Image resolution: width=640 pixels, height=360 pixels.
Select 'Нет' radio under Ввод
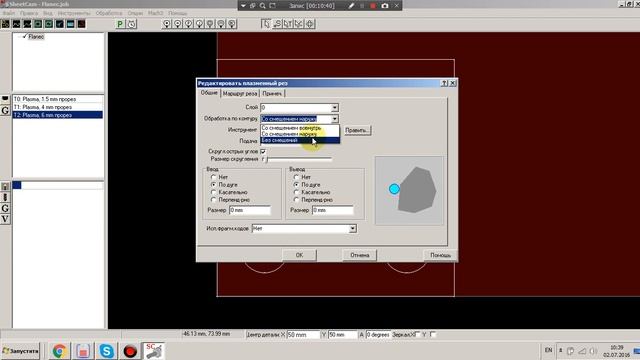(x=213, y=177)
